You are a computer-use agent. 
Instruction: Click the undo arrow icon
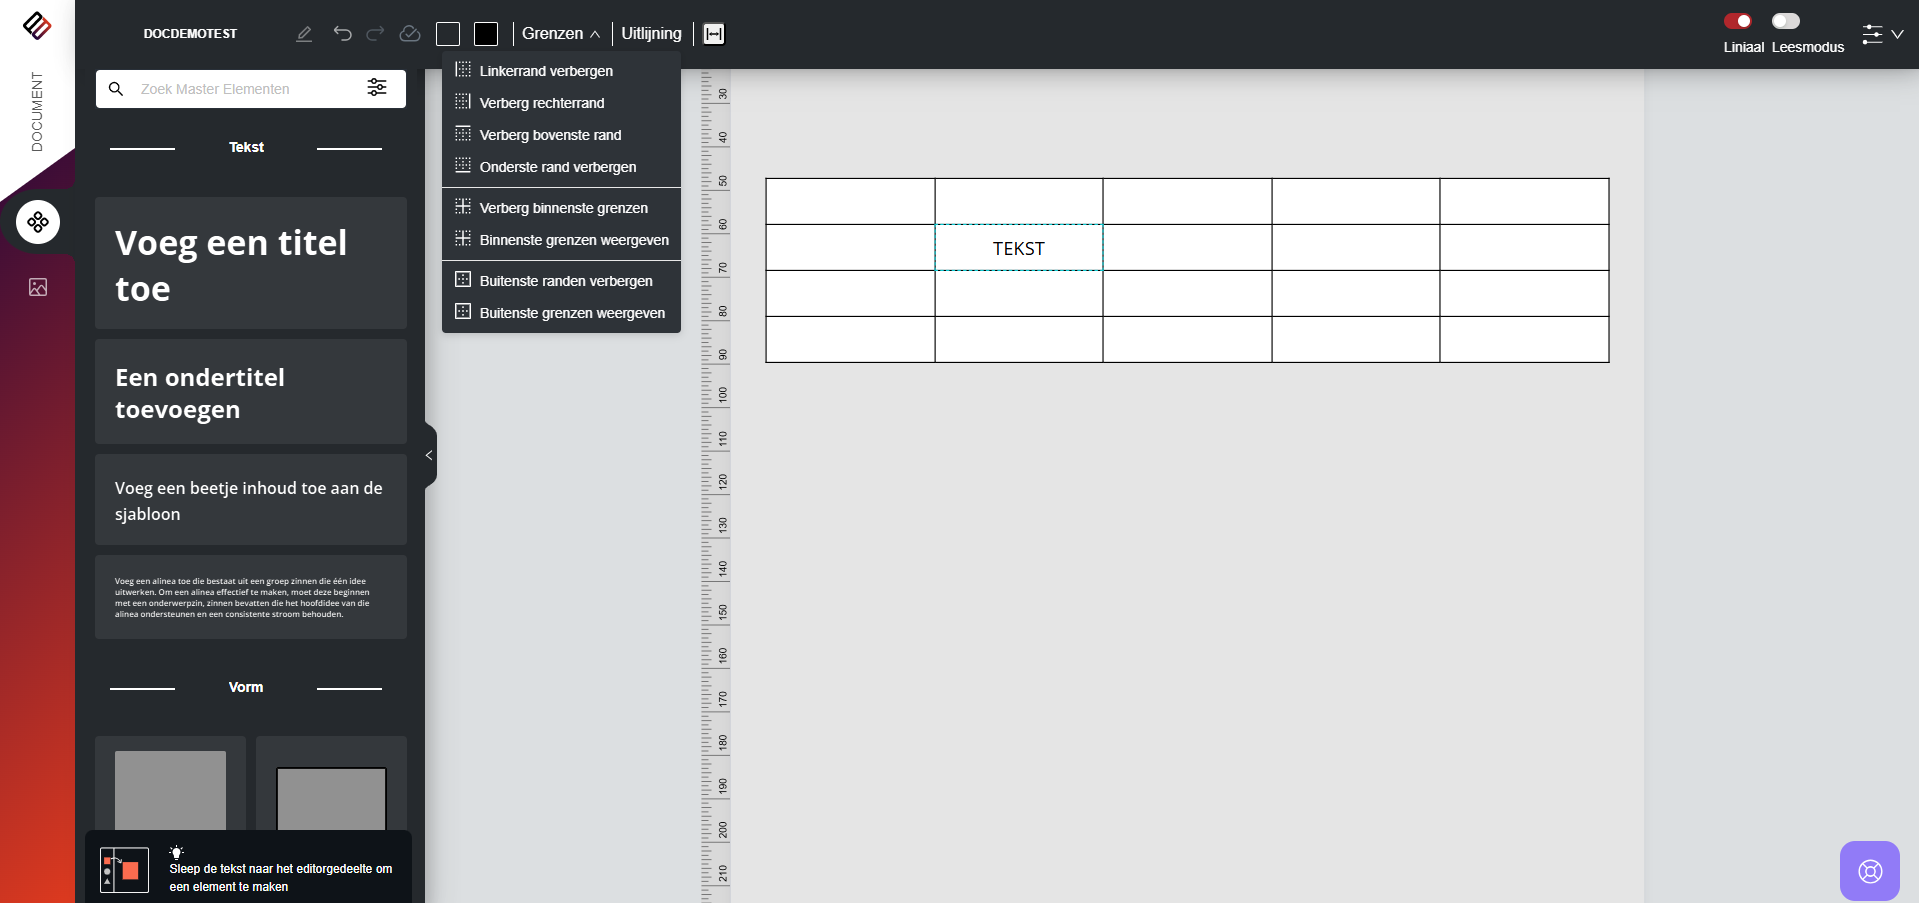pyautogui.click(x=342, y=34)
